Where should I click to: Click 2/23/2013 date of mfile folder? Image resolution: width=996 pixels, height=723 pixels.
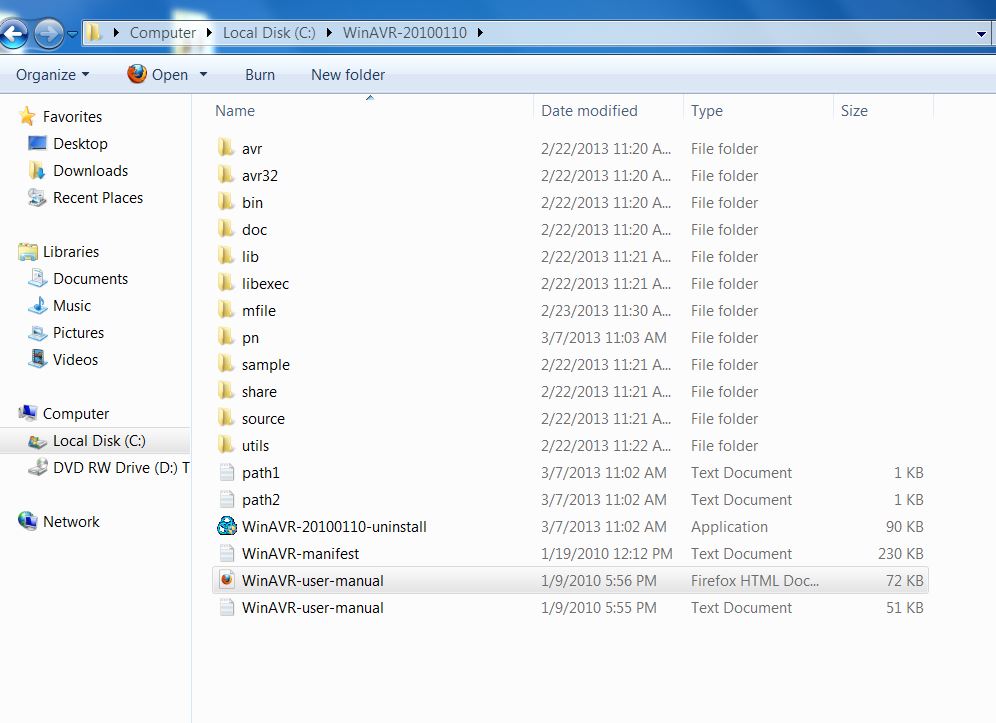coord(605,311)
